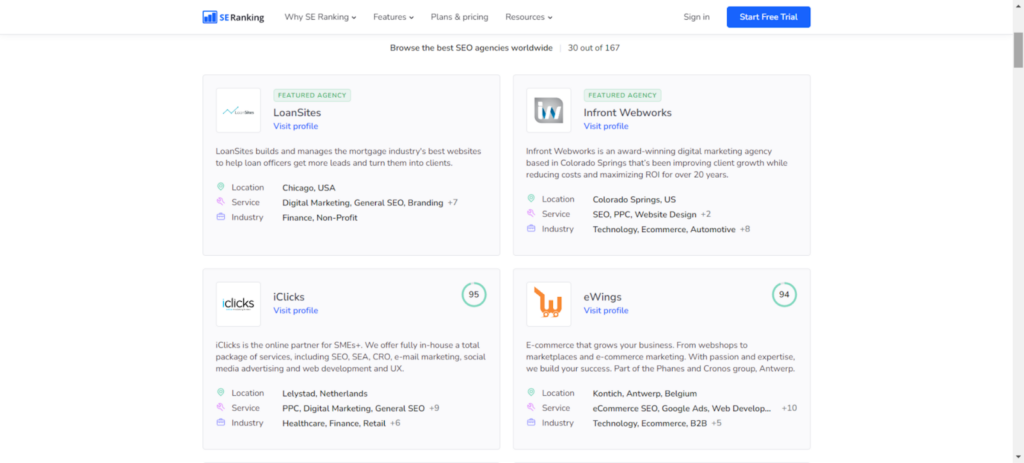Click the Infront Webworks agency name
The width and height of the screenshot is (1024, 463).
pyautogui.click(x=628, y=112)
